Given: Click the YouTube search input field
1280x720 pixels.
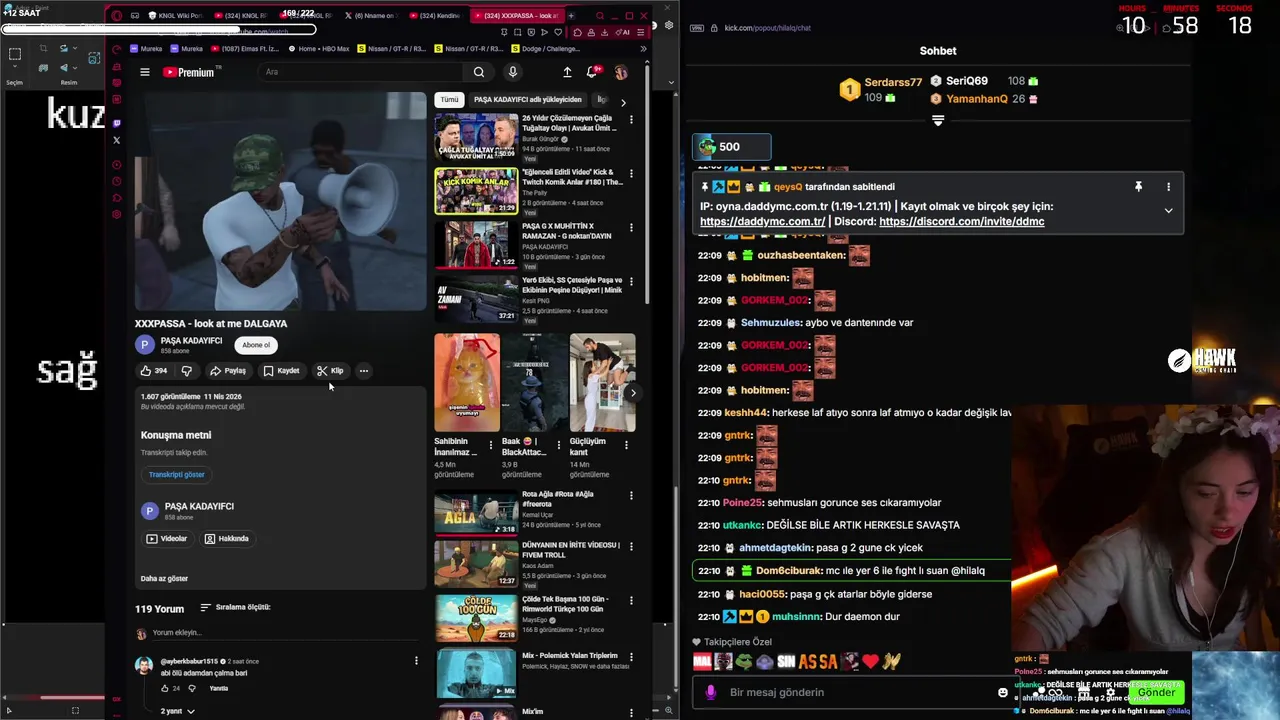Looking at the screenshot, I should pos(360,72).
